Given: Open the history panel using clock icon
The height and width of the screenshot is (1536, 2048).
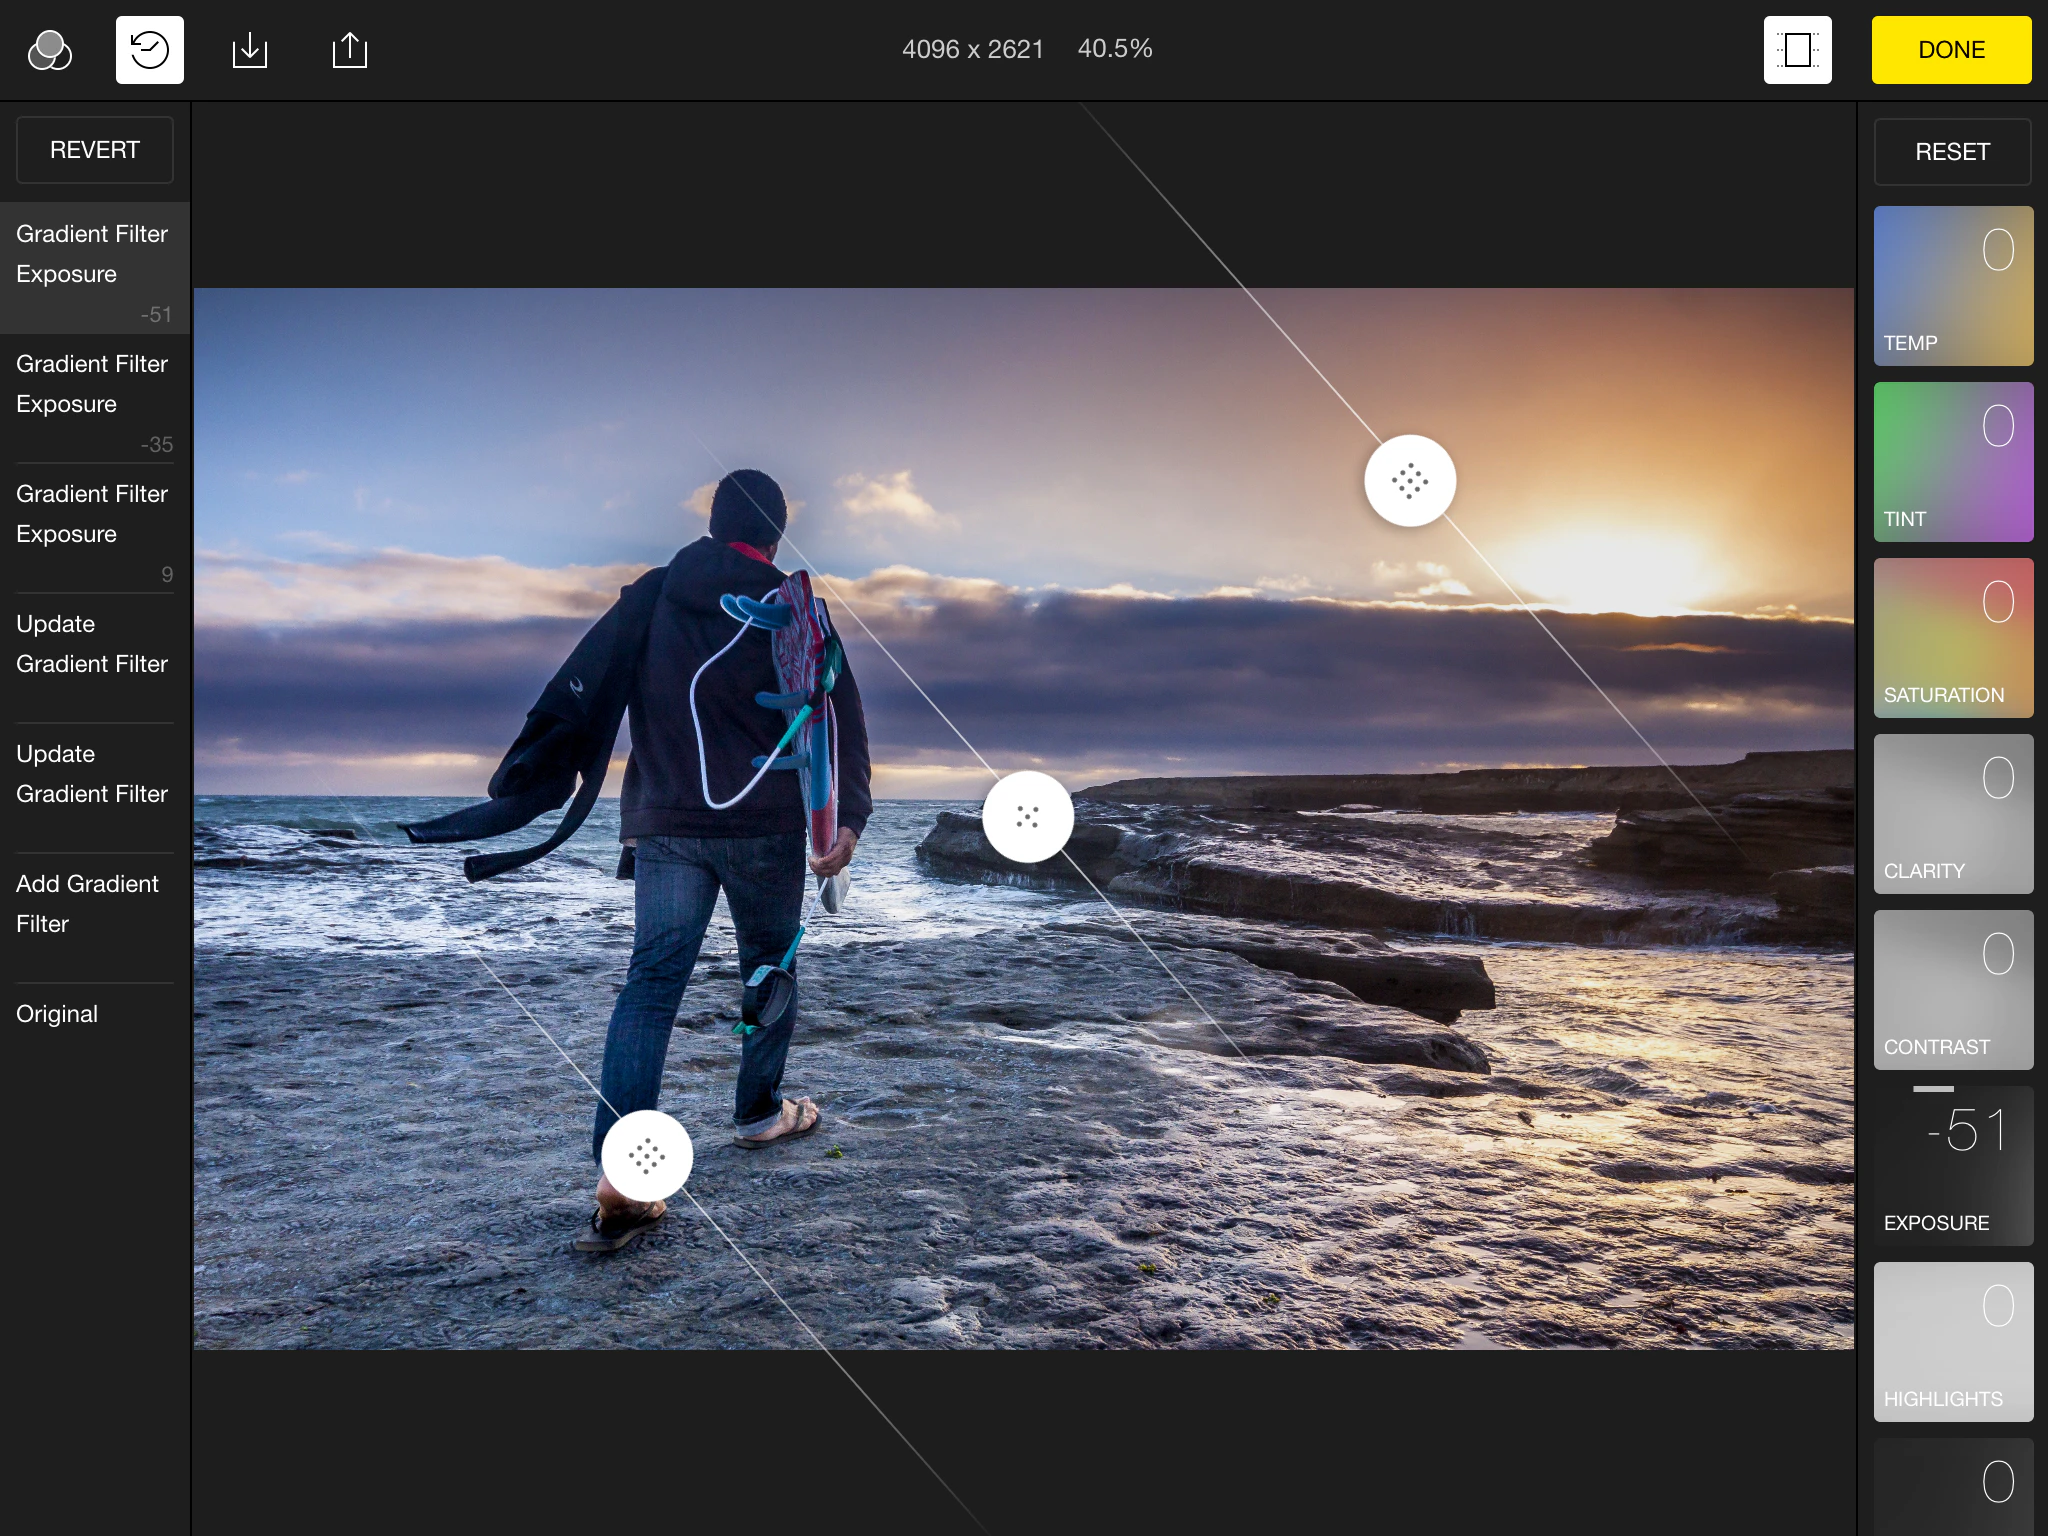Looking at the screenshot, I should pyautogui.click(x=148, y=49).
